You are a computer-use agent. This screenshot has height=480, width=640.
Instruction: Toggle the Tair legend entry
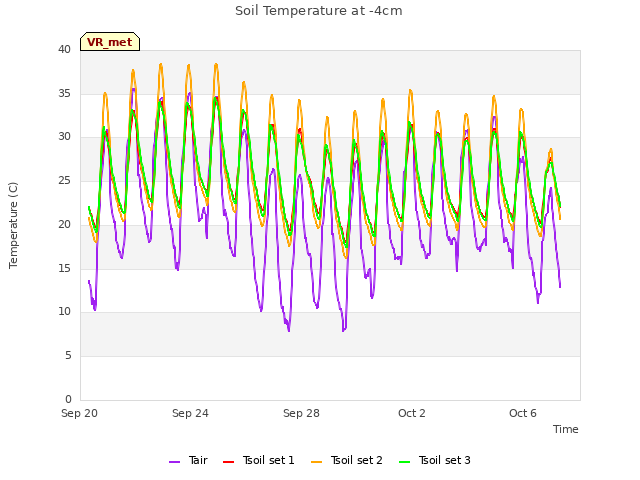pyautogui.click(x=189, y=460)
